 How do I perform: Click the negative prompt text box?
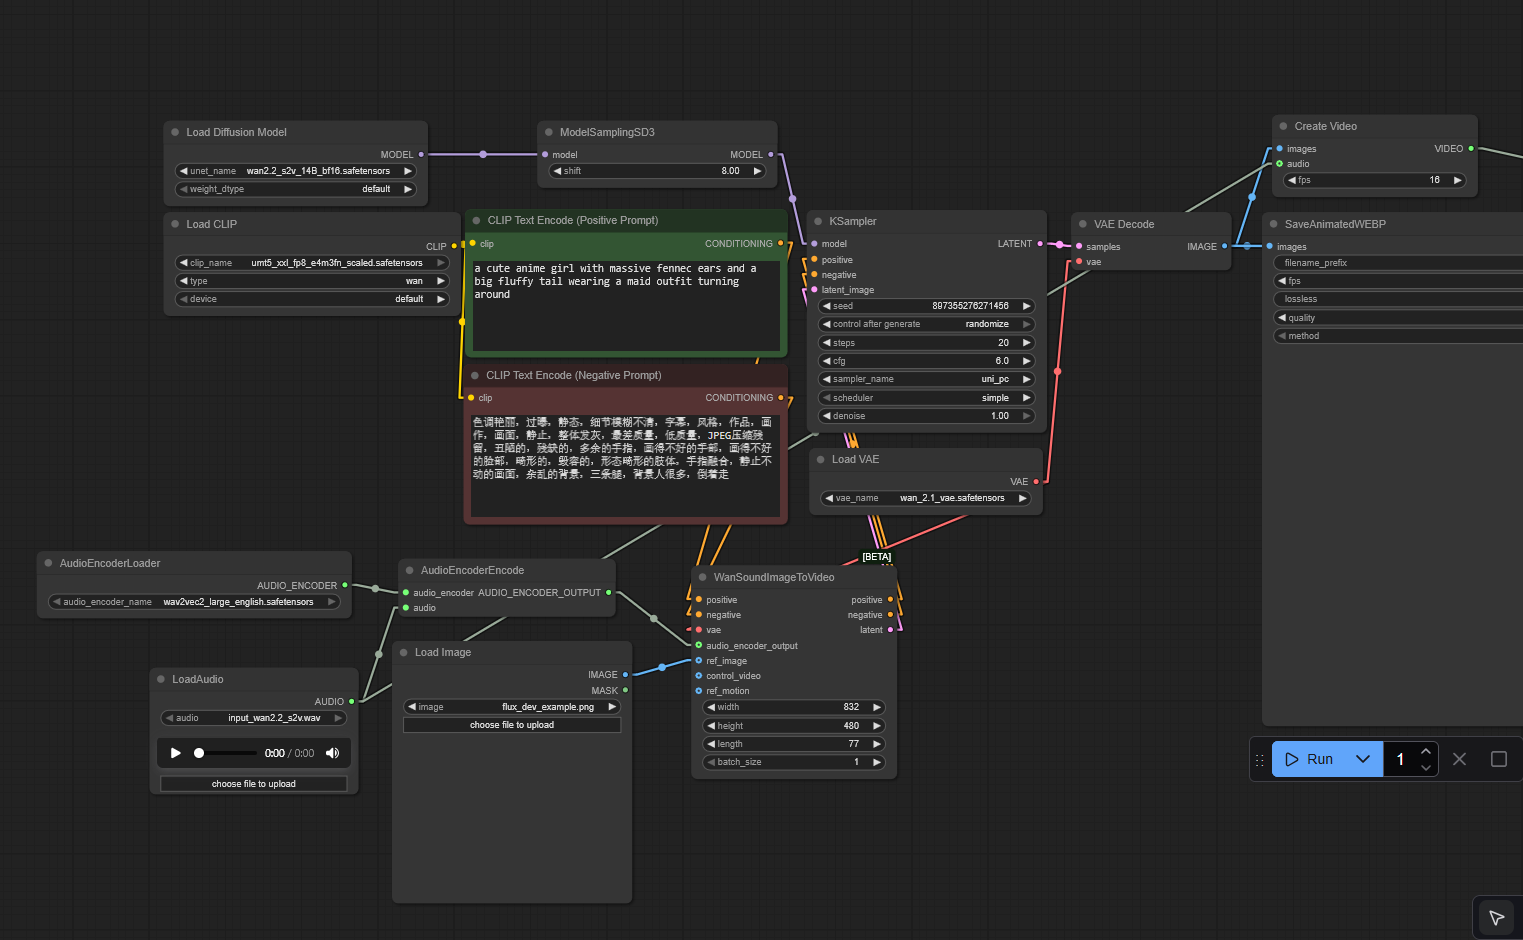(x=625, y=465)
